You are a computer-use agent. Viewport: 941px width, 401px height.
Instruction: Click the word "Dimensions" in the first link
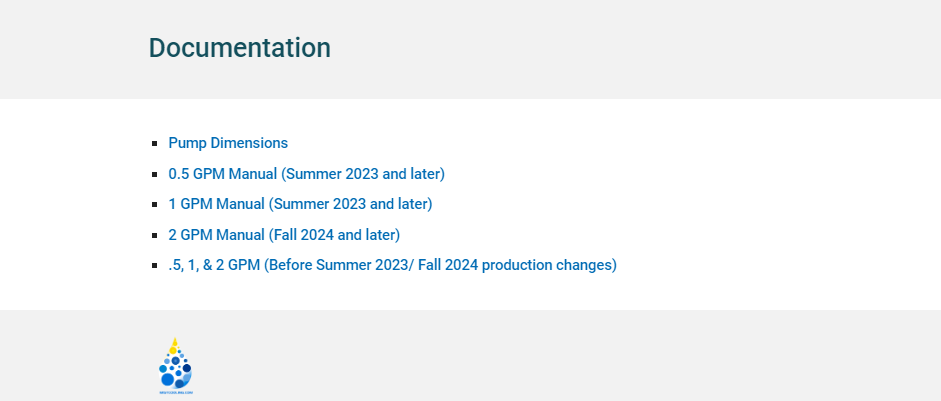click(x=253, y=143)
